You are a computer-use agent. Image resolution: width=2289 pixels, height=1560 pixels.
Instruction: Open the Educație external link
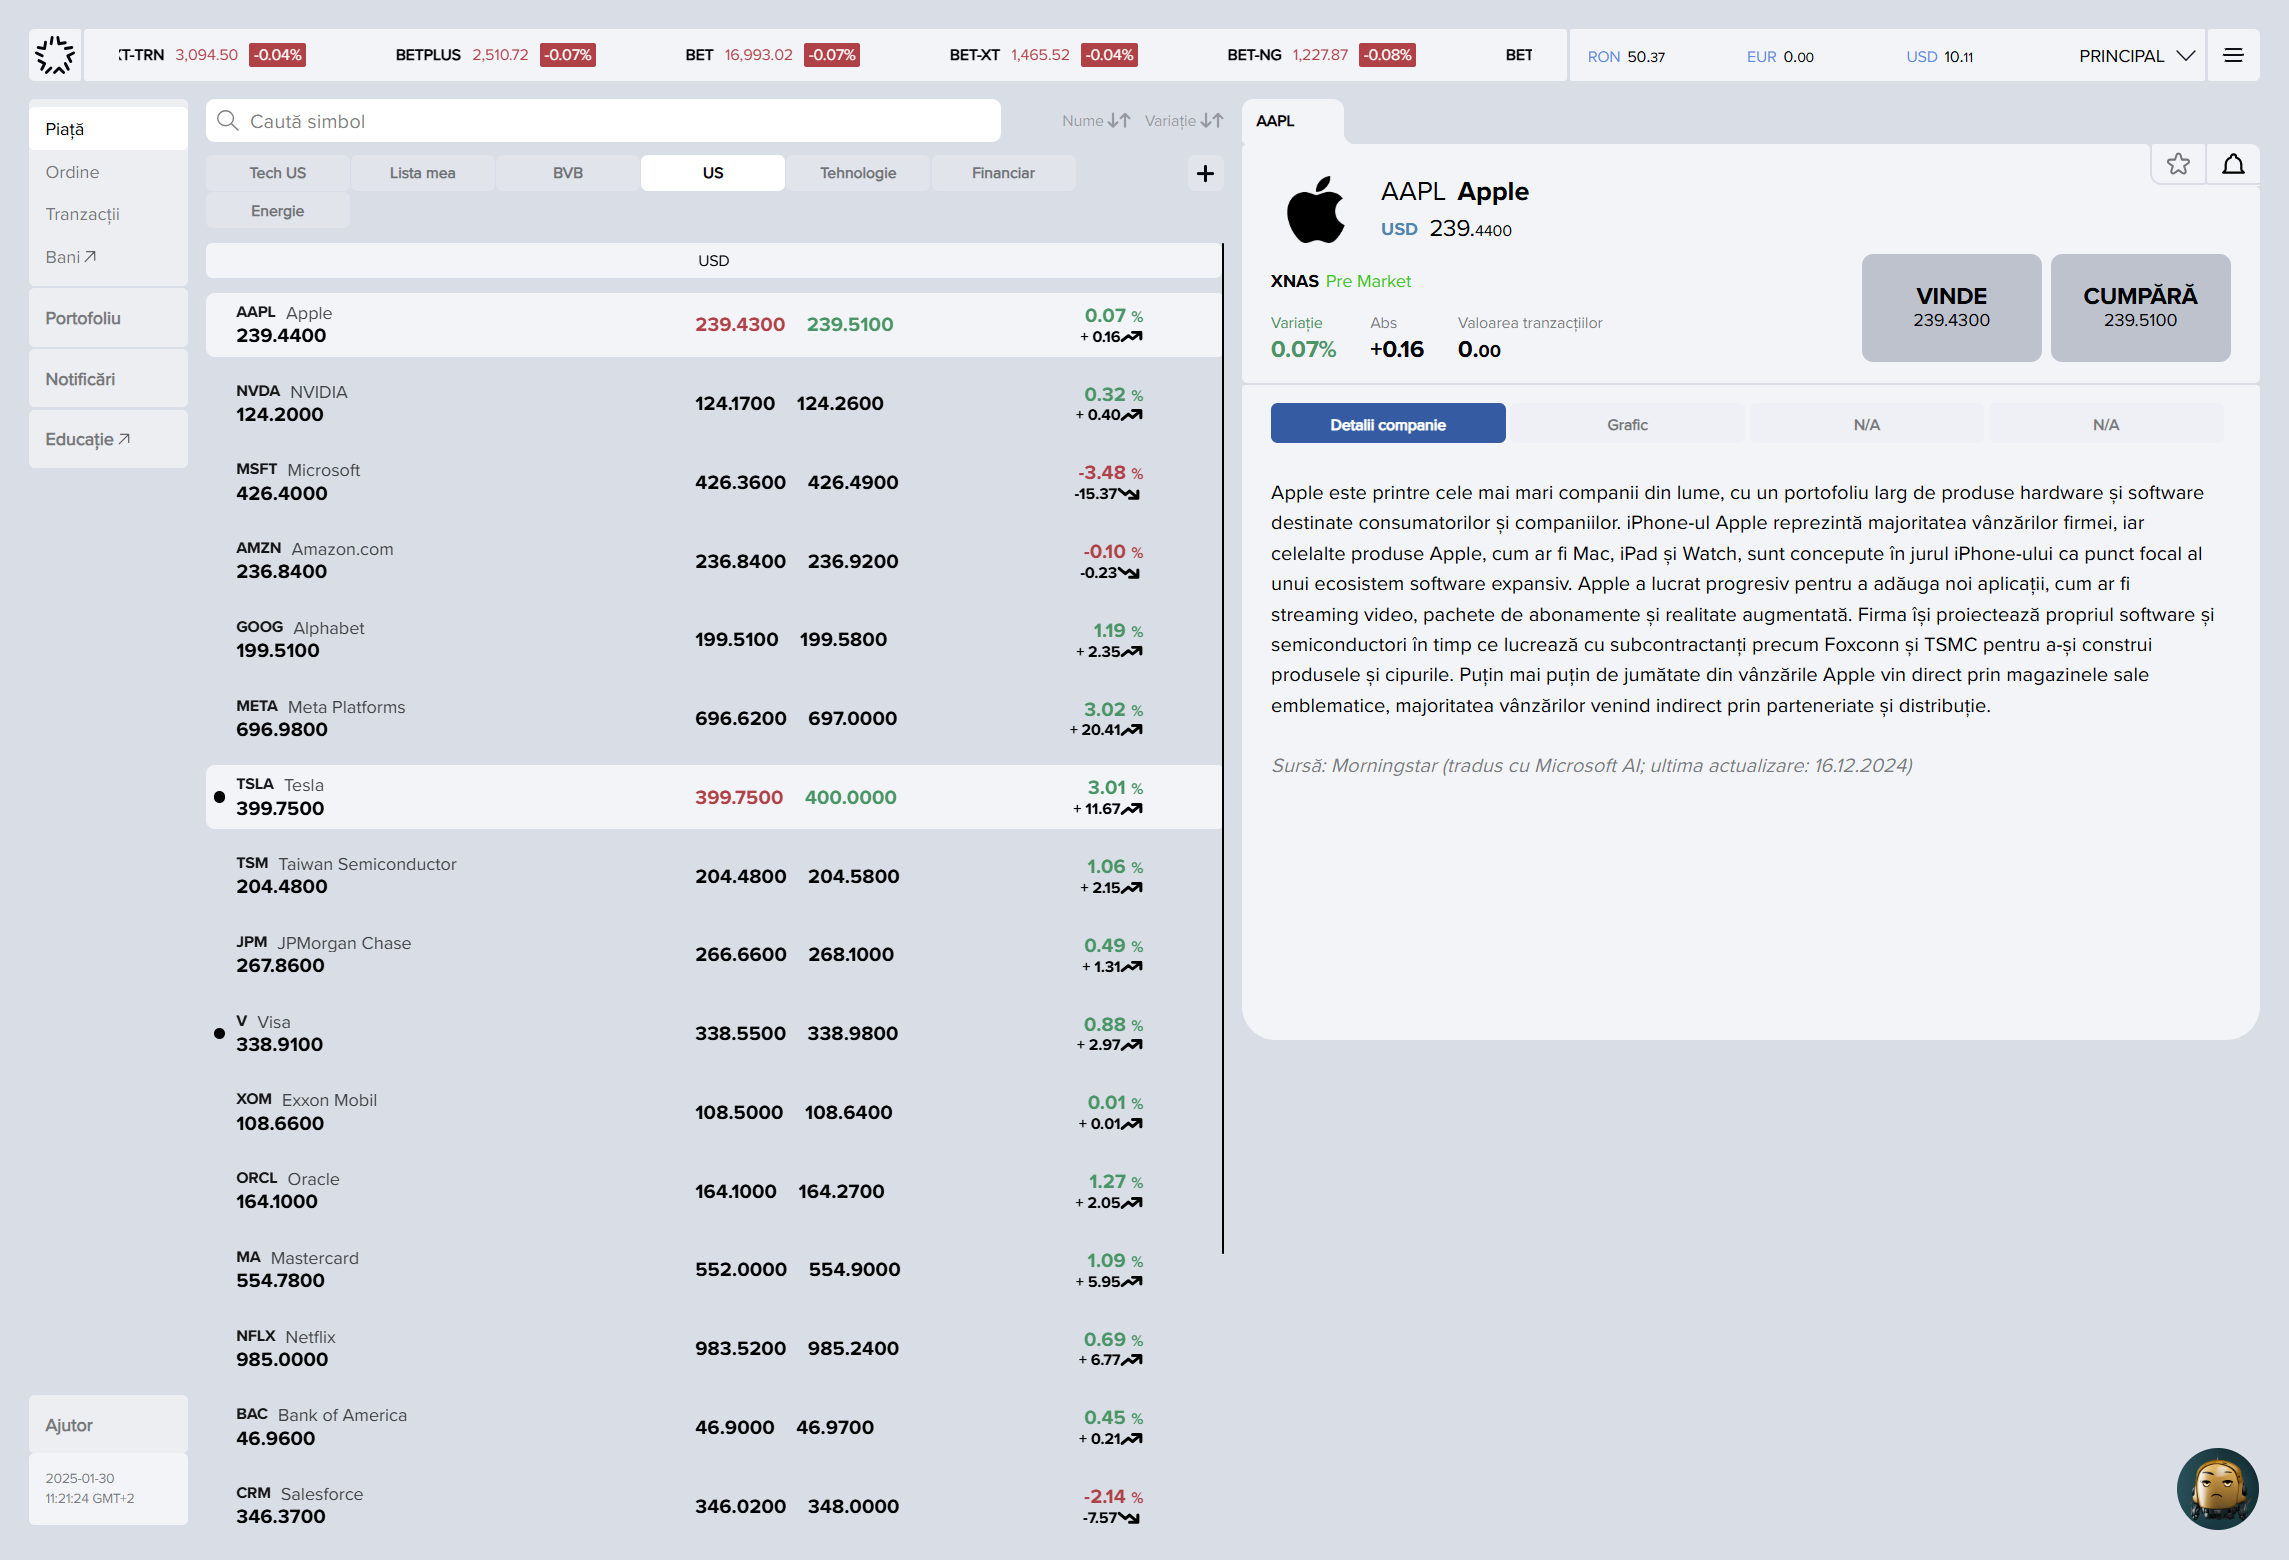click(108, 439)
